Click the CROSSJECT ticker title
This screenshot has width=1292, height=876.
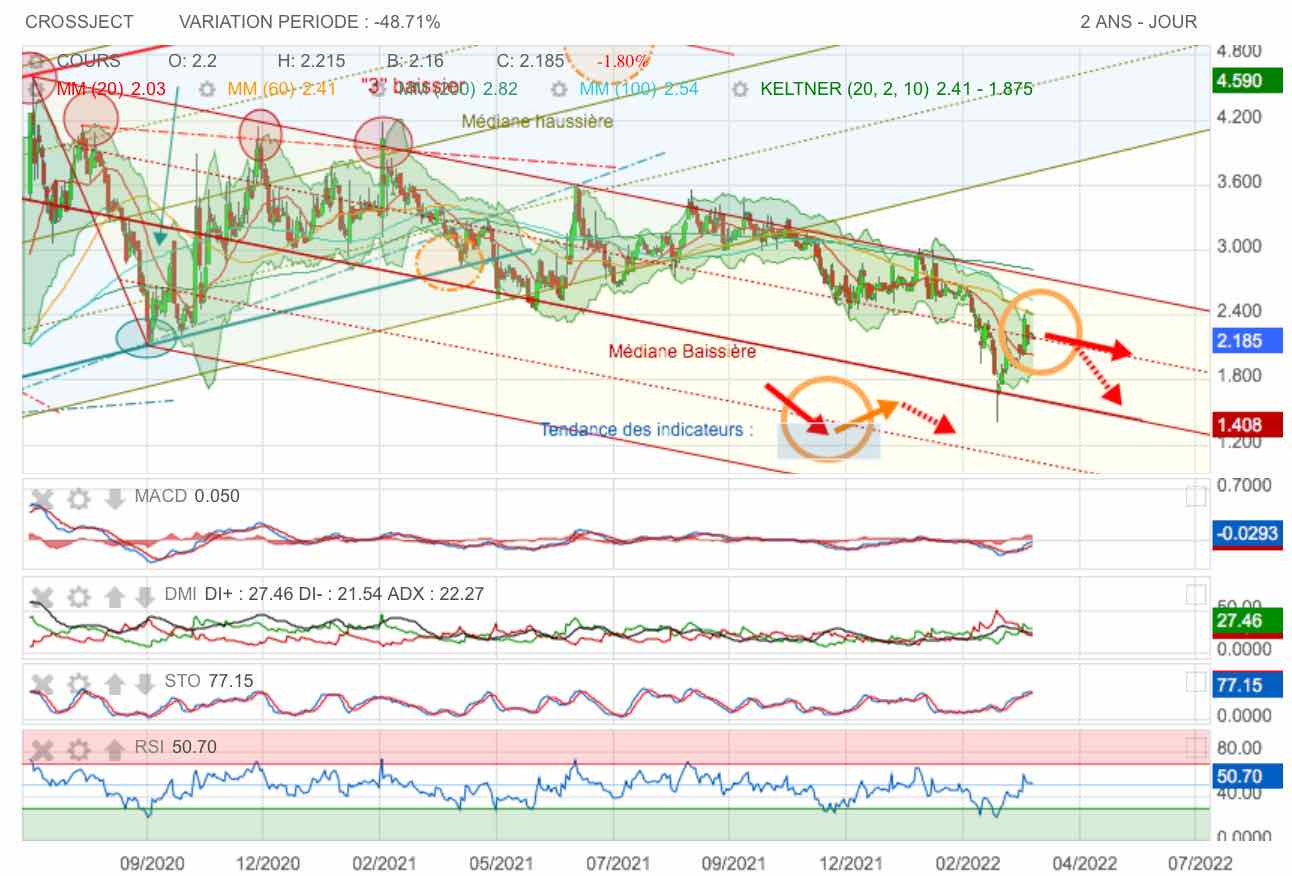(79, 22)
